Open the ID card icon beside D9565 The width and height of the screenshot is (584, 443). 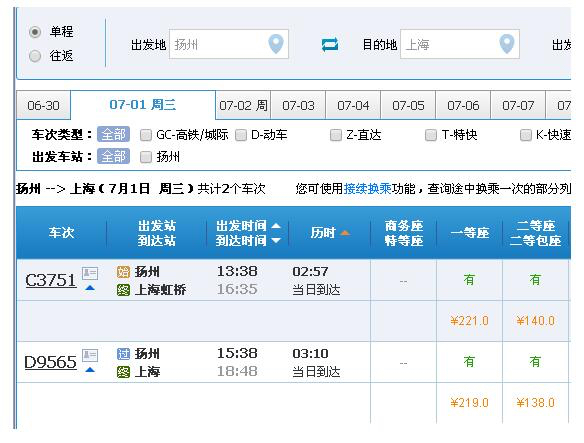pyautogui.click(x=90, y=355)
